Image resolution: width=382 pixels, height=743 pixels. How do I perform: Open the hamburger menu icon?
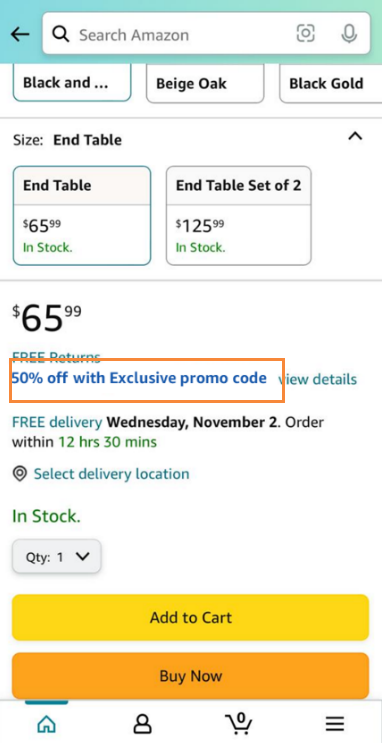(335, 724)
